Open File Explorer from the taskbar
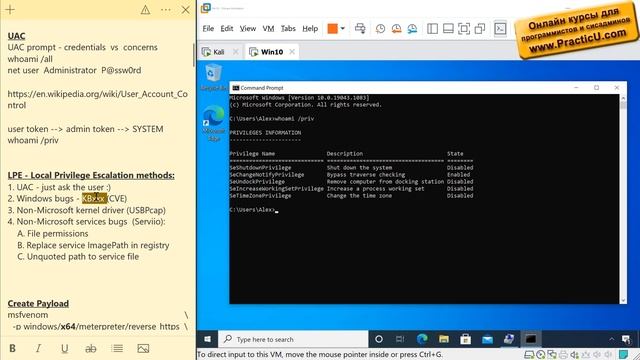This screenshot has height=360, width=640. tap(444, 339)
